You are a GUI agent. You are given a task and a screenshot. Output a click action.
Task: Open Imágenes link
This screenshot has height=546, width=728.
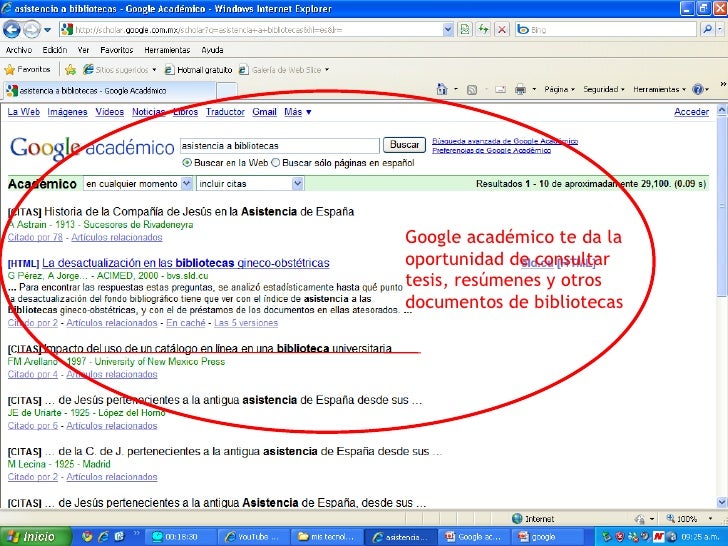point(67,112)
